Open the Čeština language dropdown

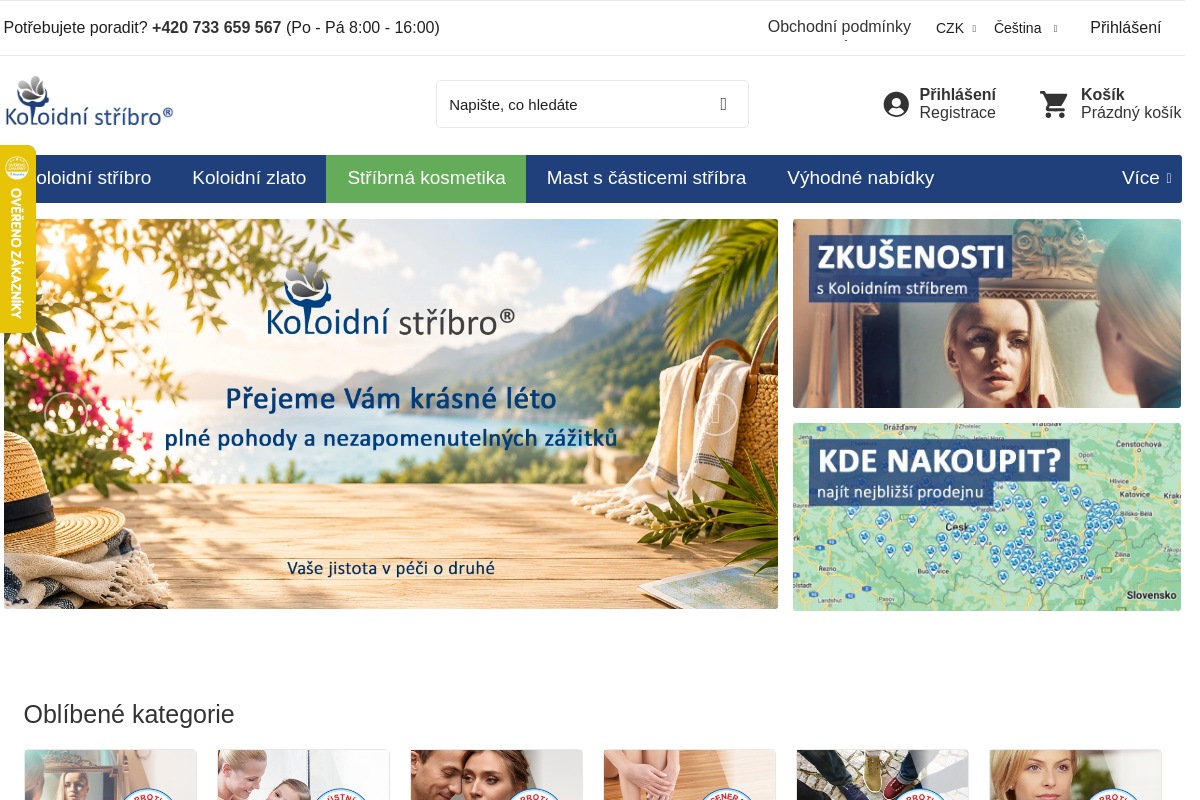coord(1025,28)
